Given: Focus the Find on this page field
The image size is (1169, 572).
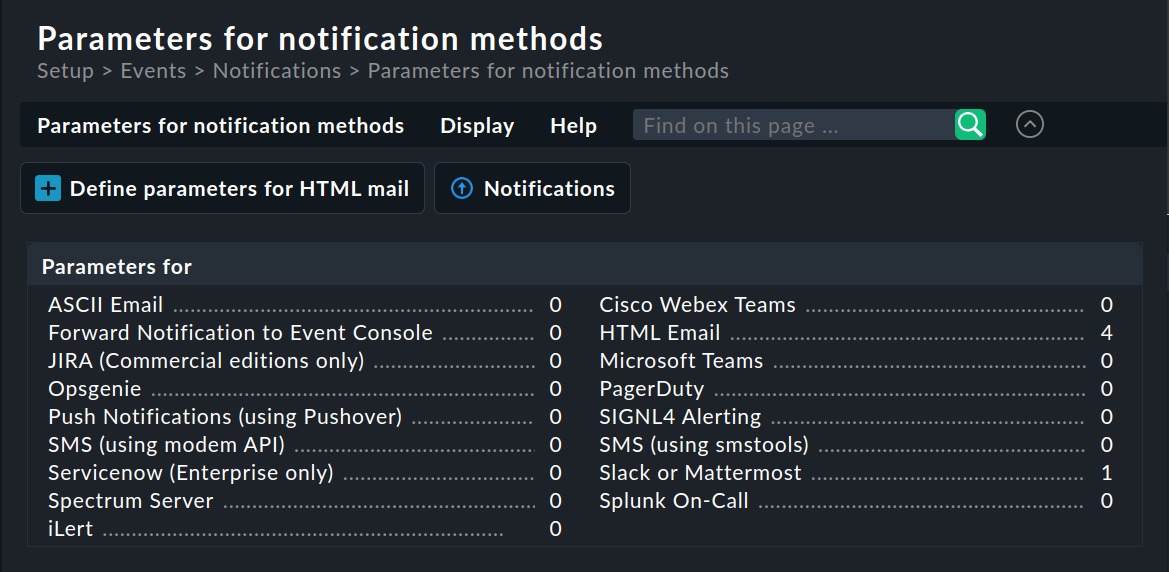Looking at the screenshot, I should [794, 125].
